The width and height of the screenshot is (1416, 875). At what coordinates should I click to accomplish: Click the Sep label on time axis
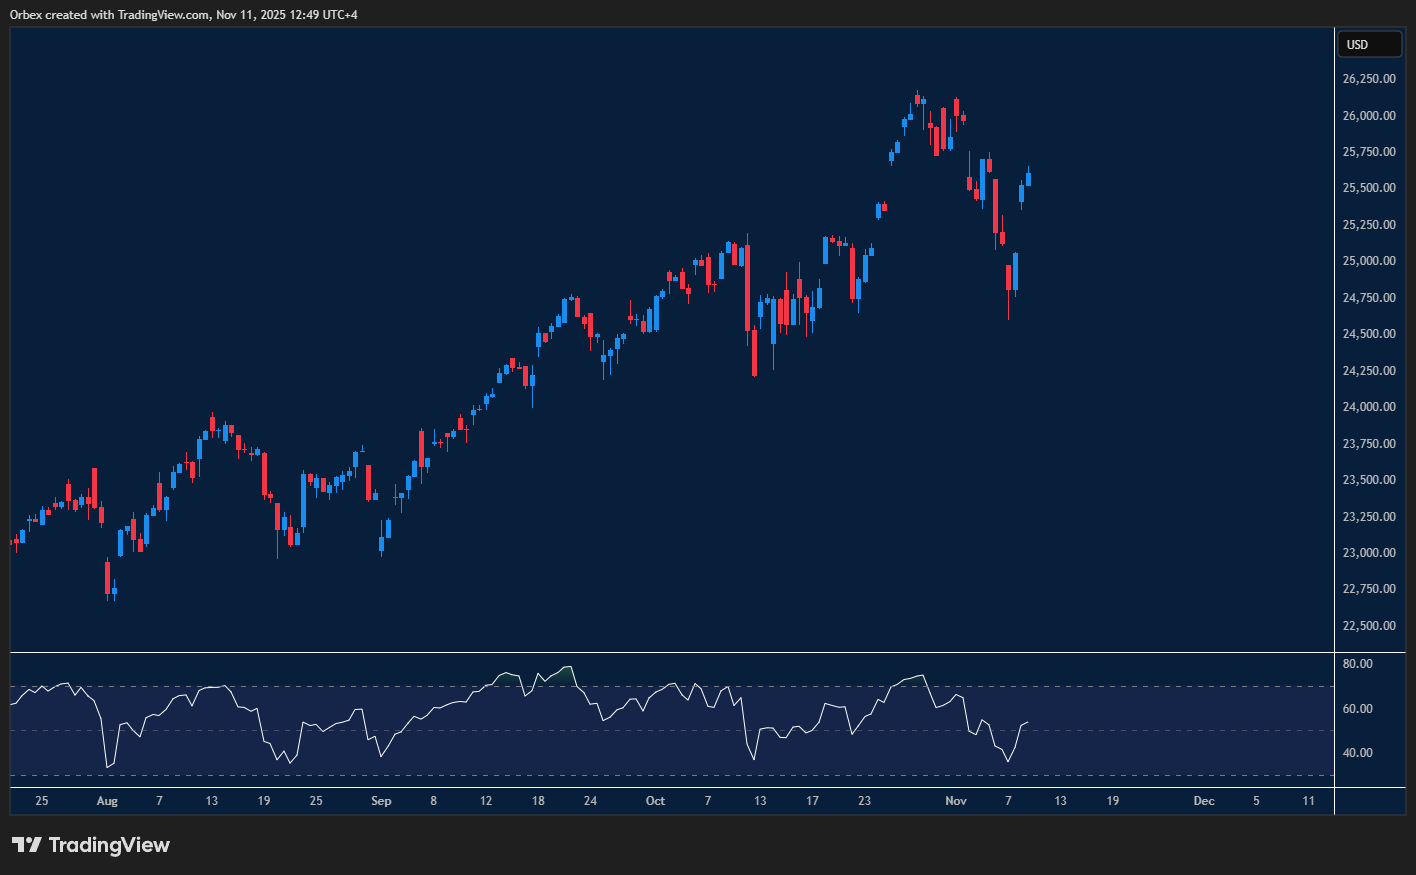pos(381,801)
